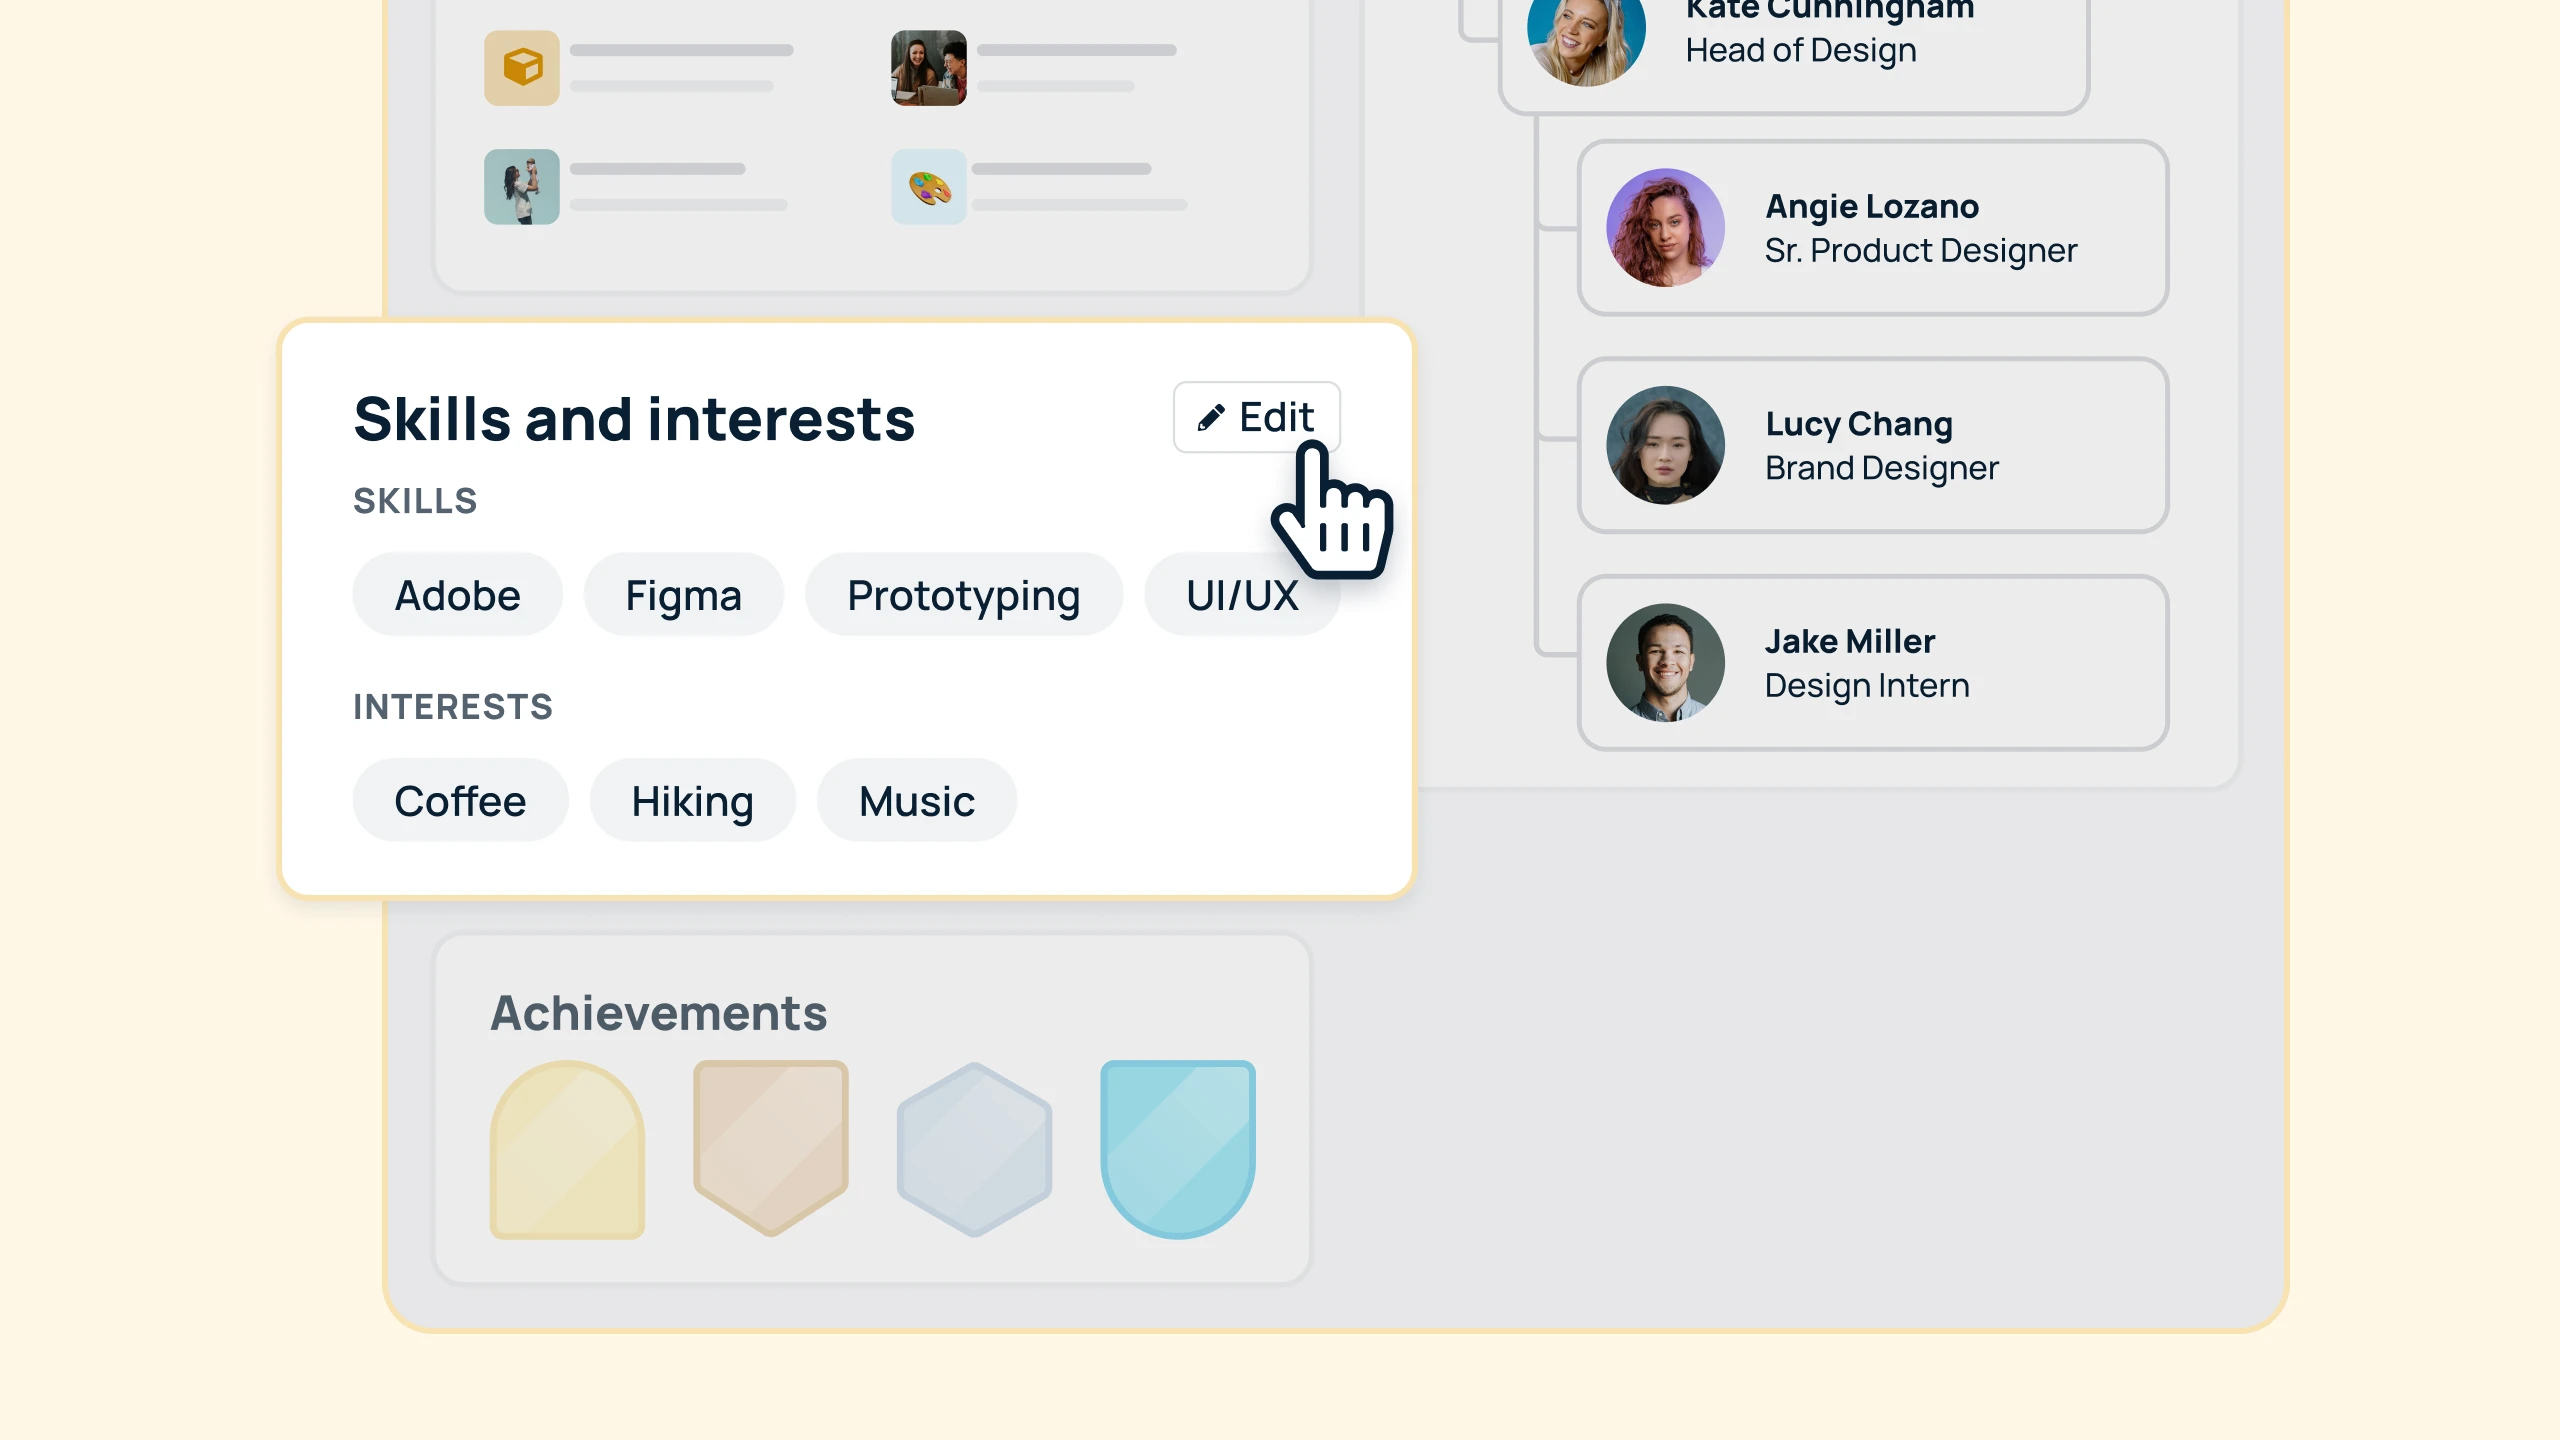Click the Achievements section header
The width and height of the screenshot is (2560, 1440).
658,1011
